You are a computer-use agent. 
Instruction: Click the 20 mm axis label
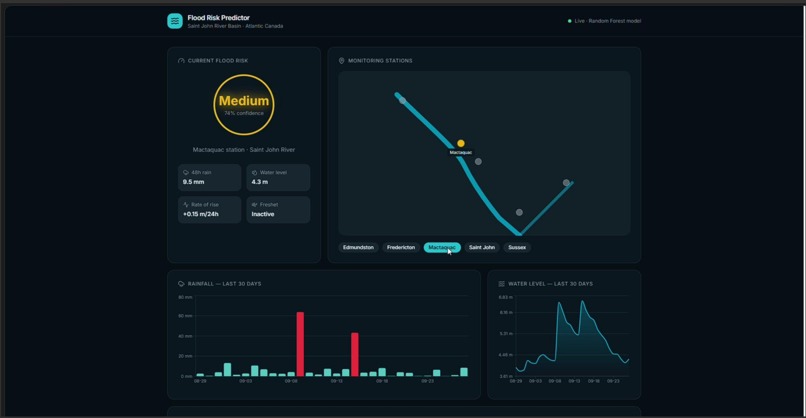(x=186, y=356)
